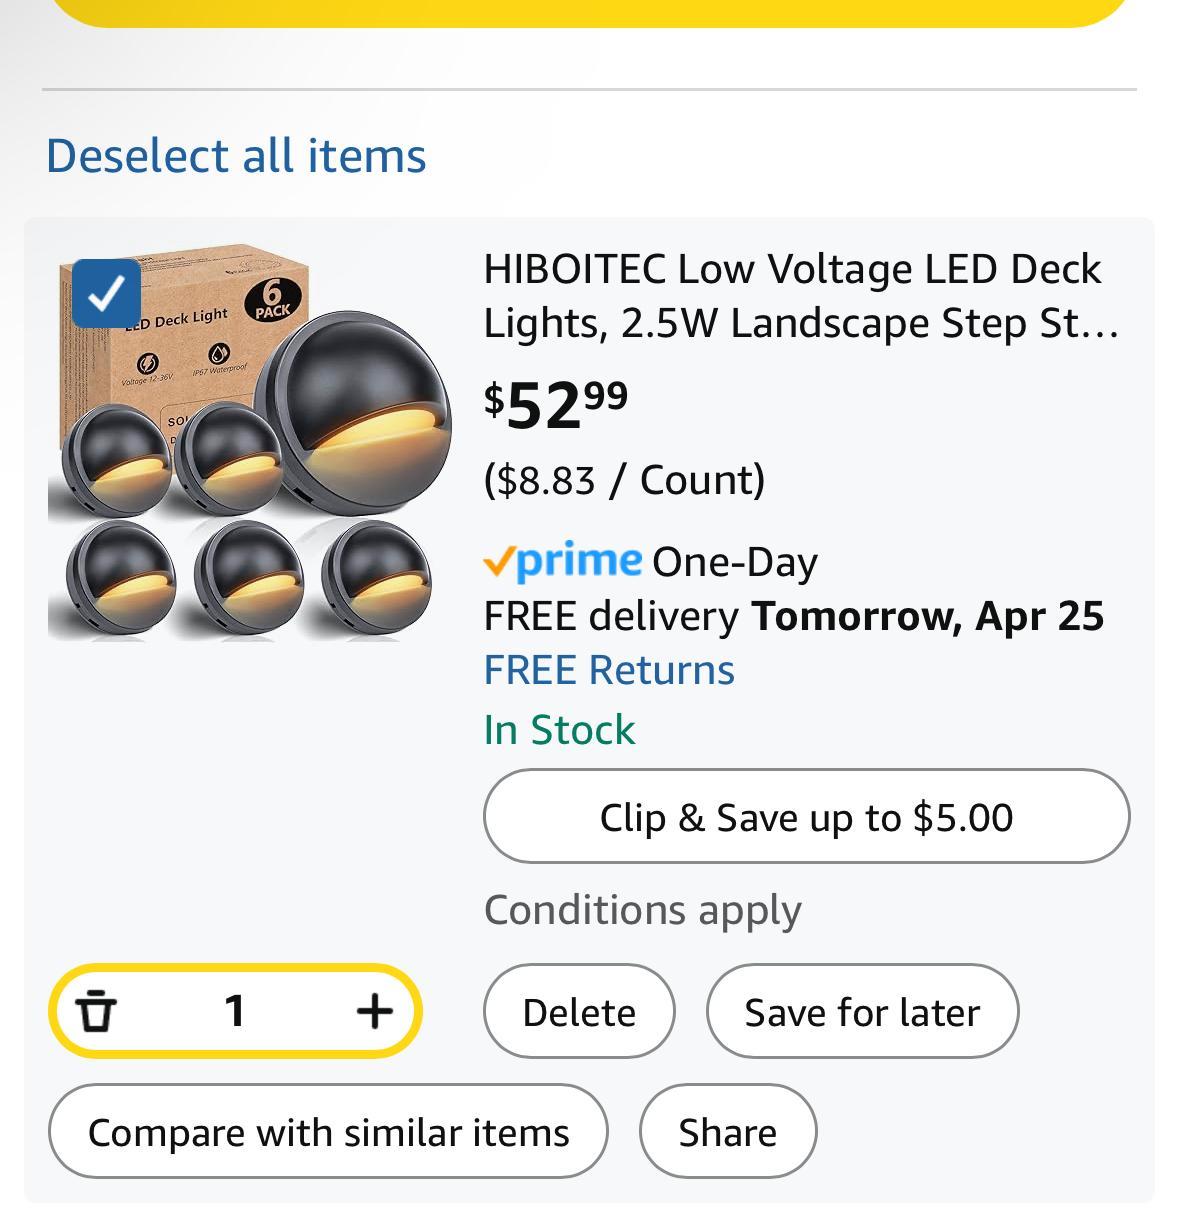Open the HIBOITEC deck lights product title

coord(800,296)
